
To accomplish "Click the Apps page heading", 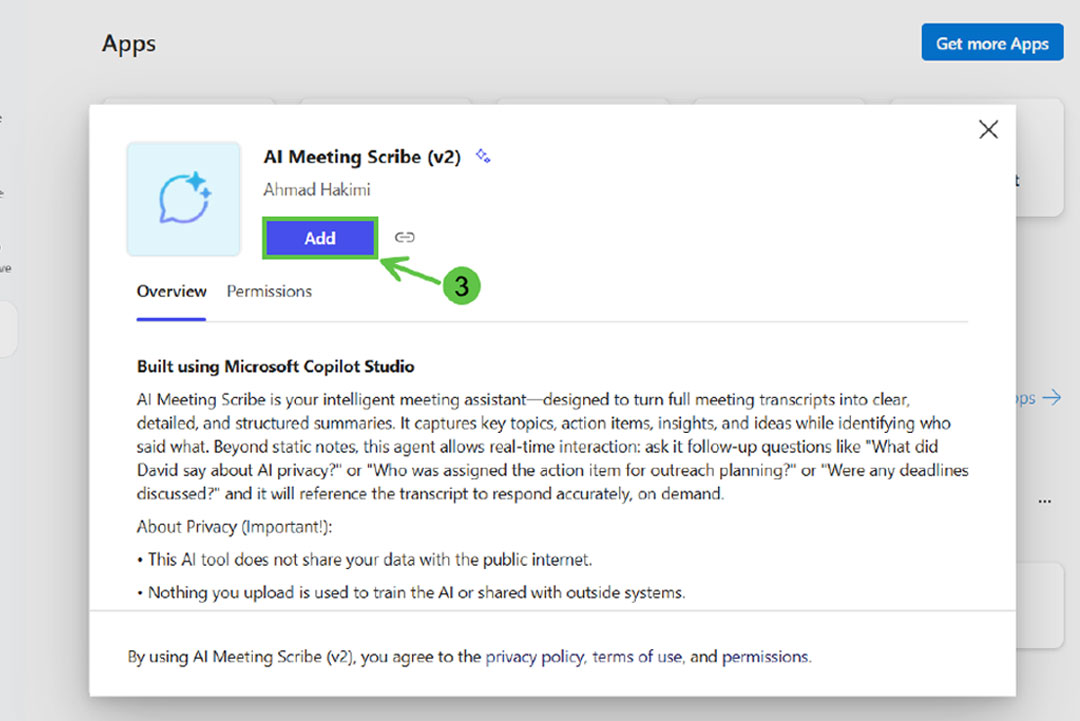I will pyautogui.click(x=129, y=44).
